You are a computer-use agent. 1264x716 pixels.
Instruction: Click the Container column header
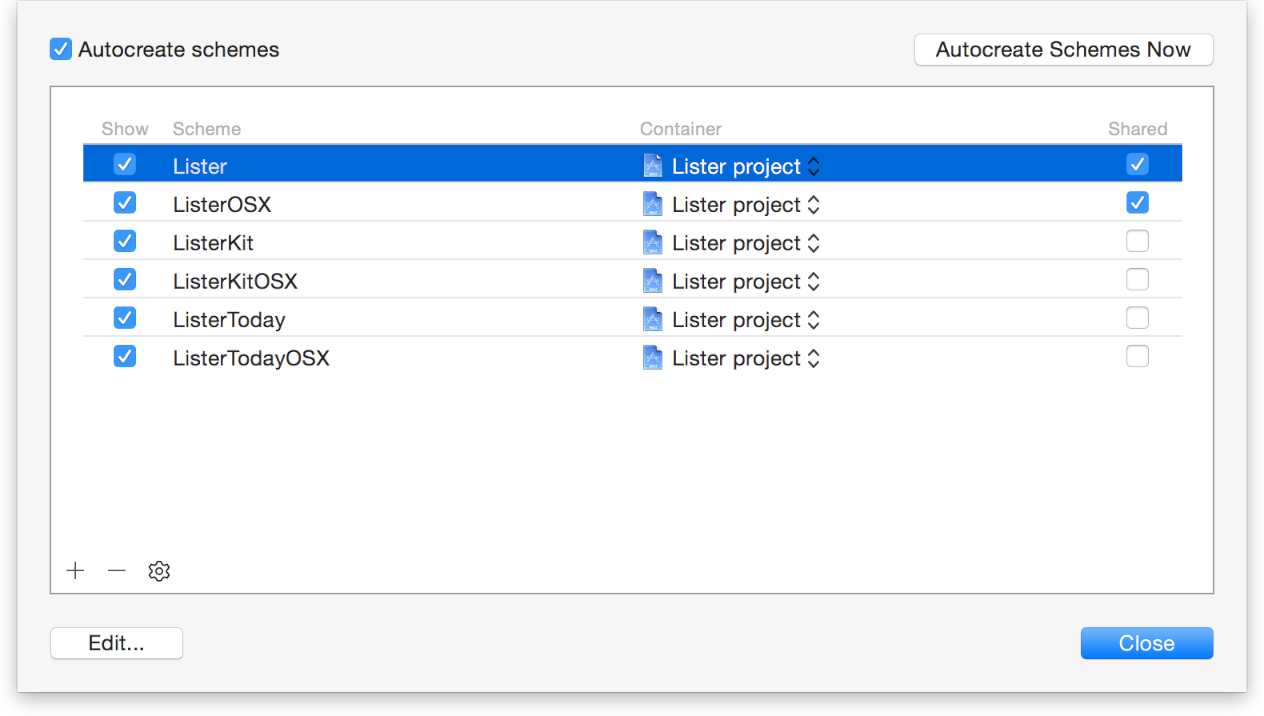point(680,129)
